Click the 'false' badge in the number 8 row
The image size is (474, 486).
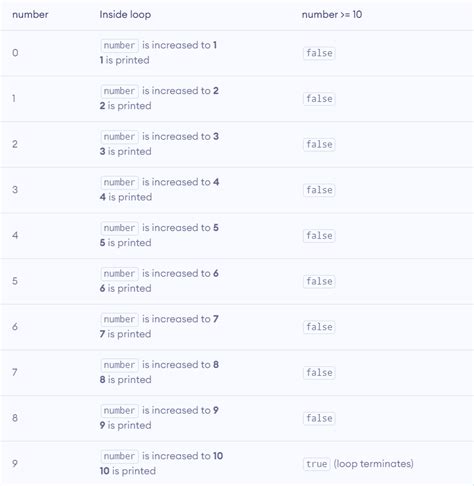[319, 418]
